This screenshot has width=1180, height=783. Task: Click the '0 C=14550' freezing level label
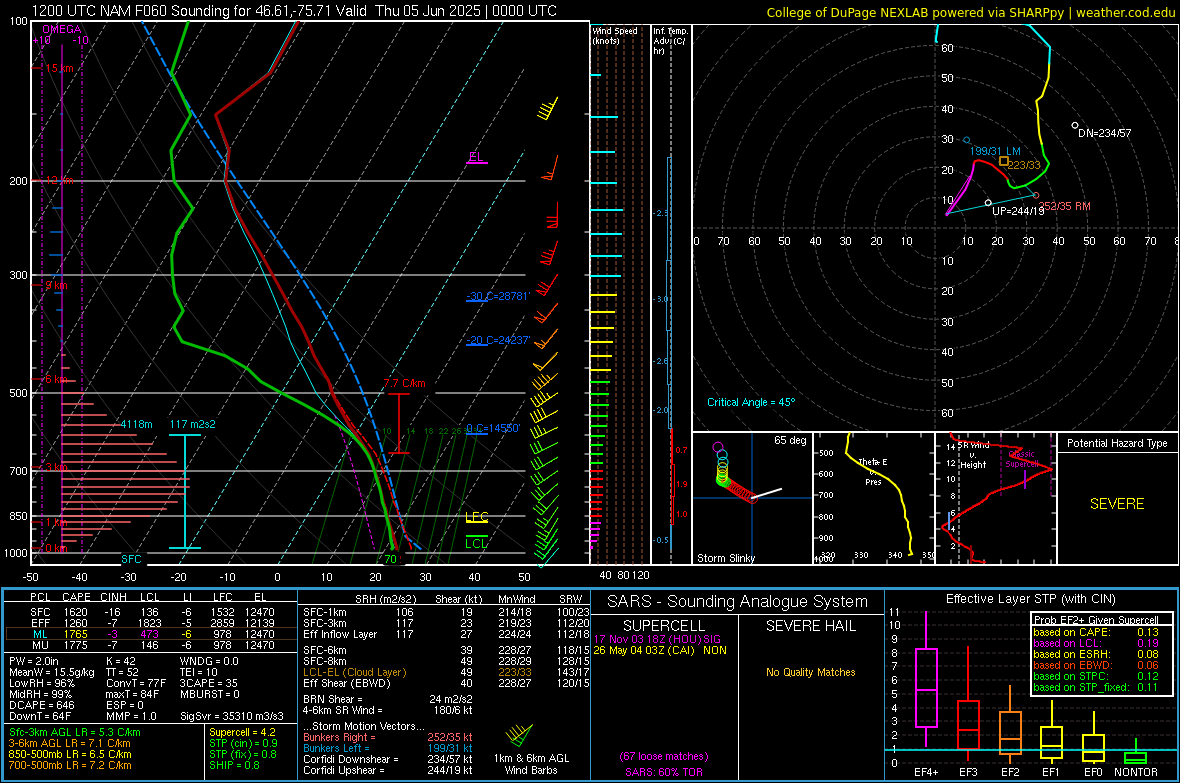(x=493, y=428)
